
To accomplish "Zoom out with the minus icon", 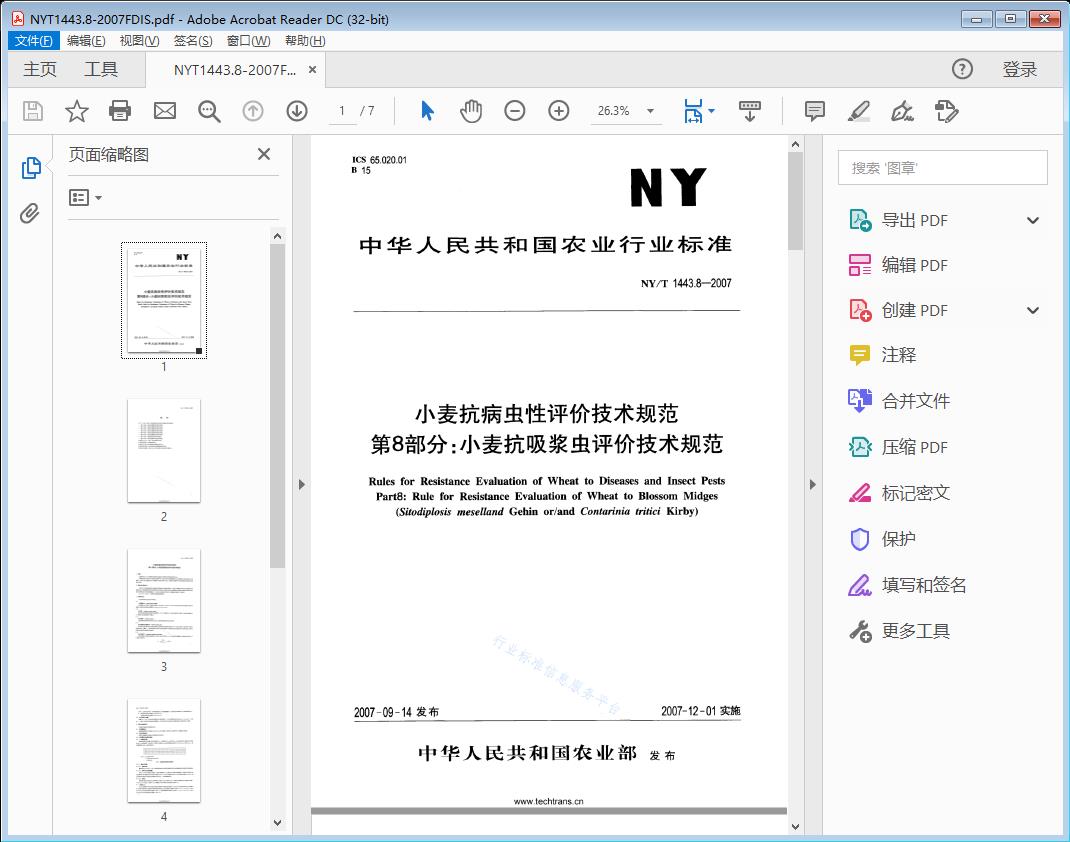I will pyautogui.click(x=515, y=111).
